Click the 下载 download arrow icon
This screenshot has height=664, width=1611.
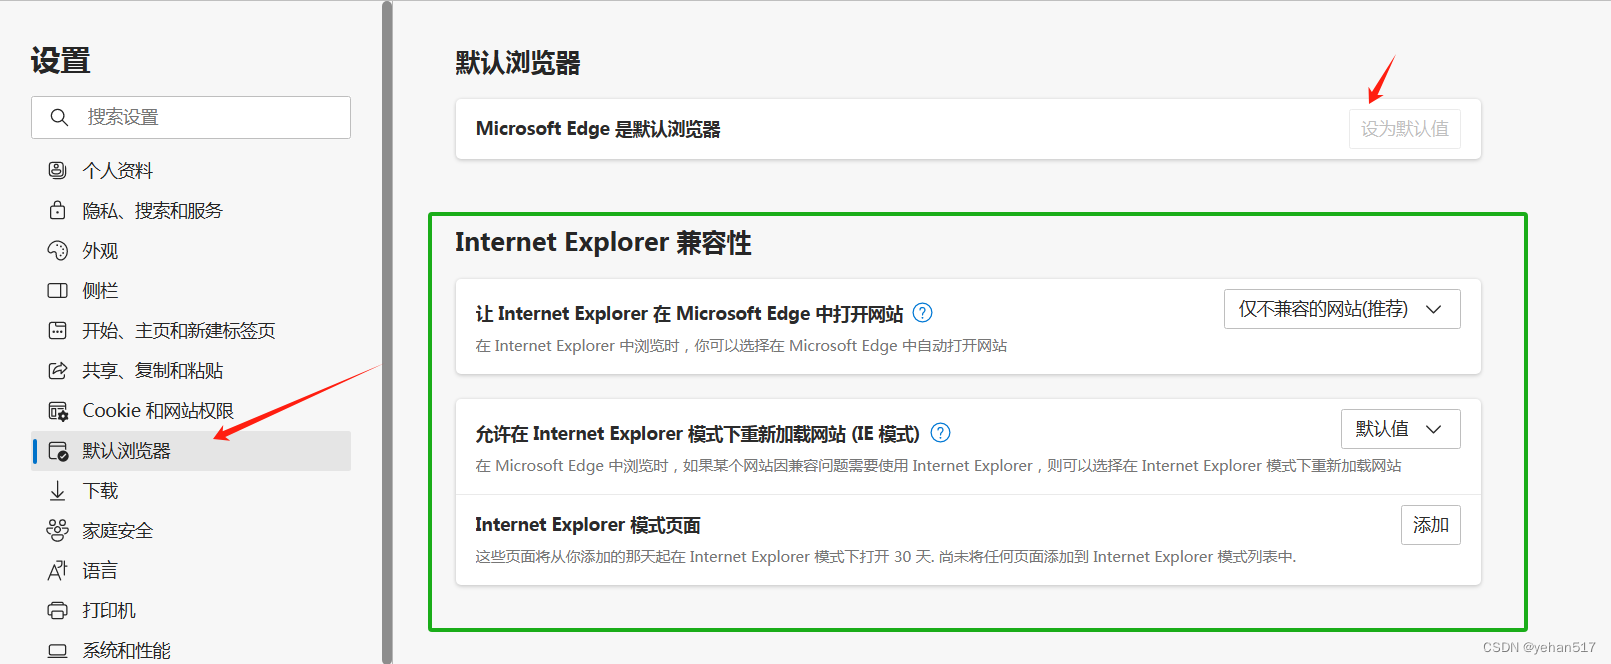[58, 491]
